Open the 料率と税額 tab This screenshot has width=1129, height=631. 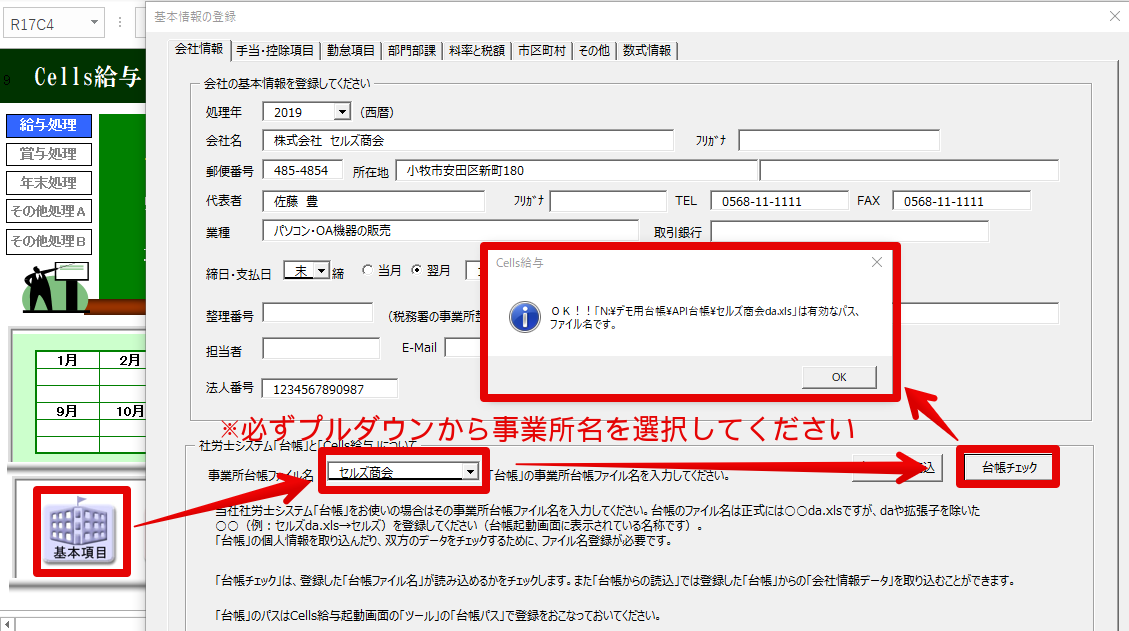[x=477, y=50]
